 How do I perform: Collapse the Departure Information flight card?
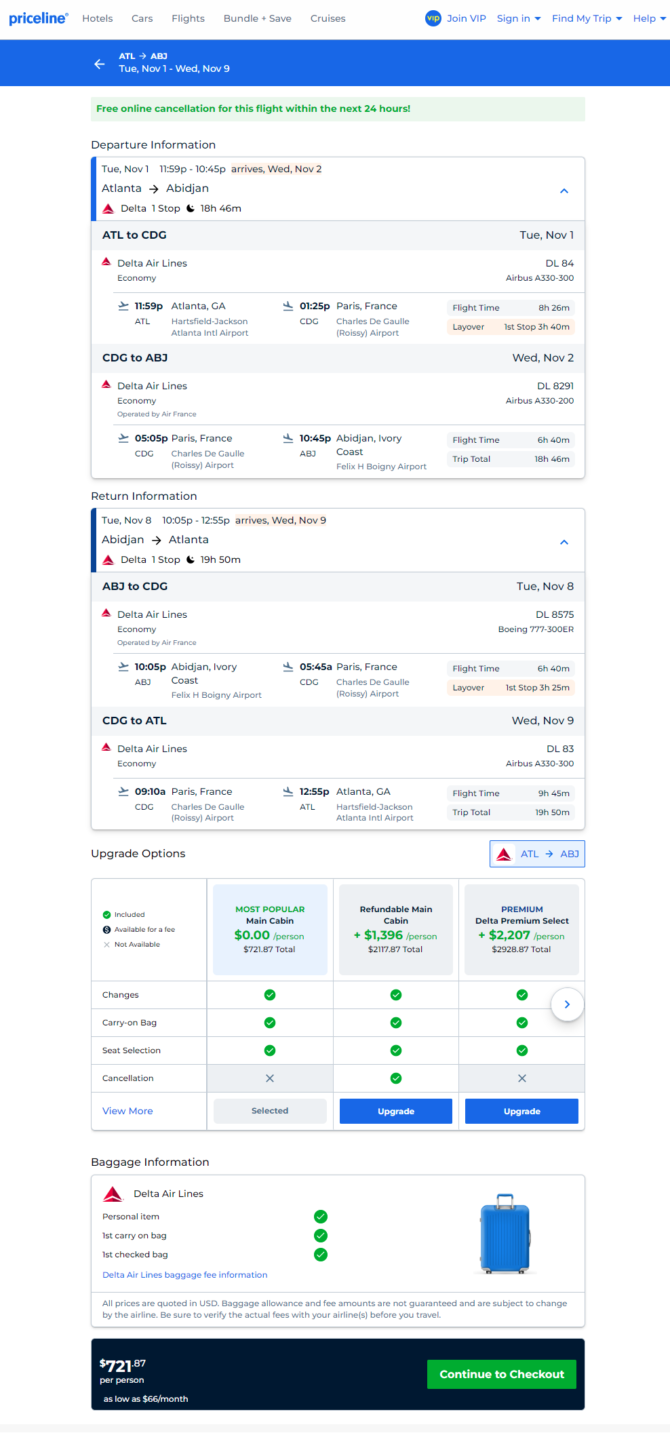(x=564, y=191)
